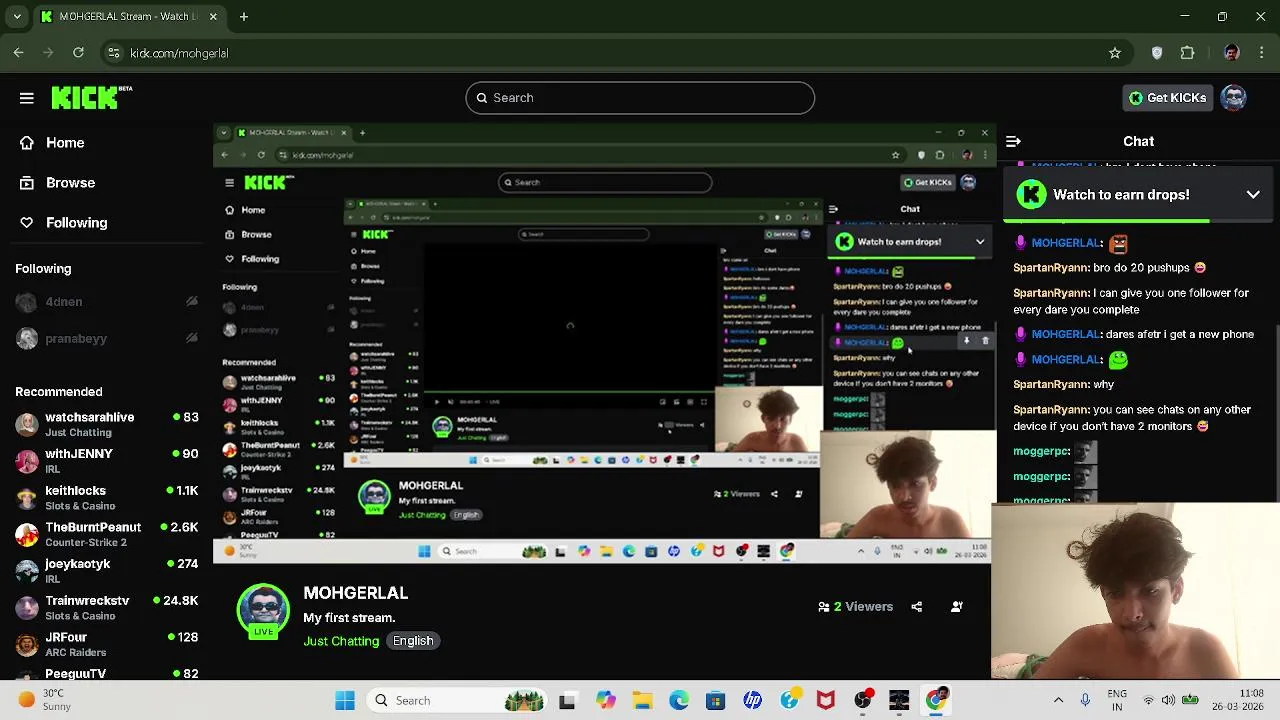Go back in browser history

(19, 53)
